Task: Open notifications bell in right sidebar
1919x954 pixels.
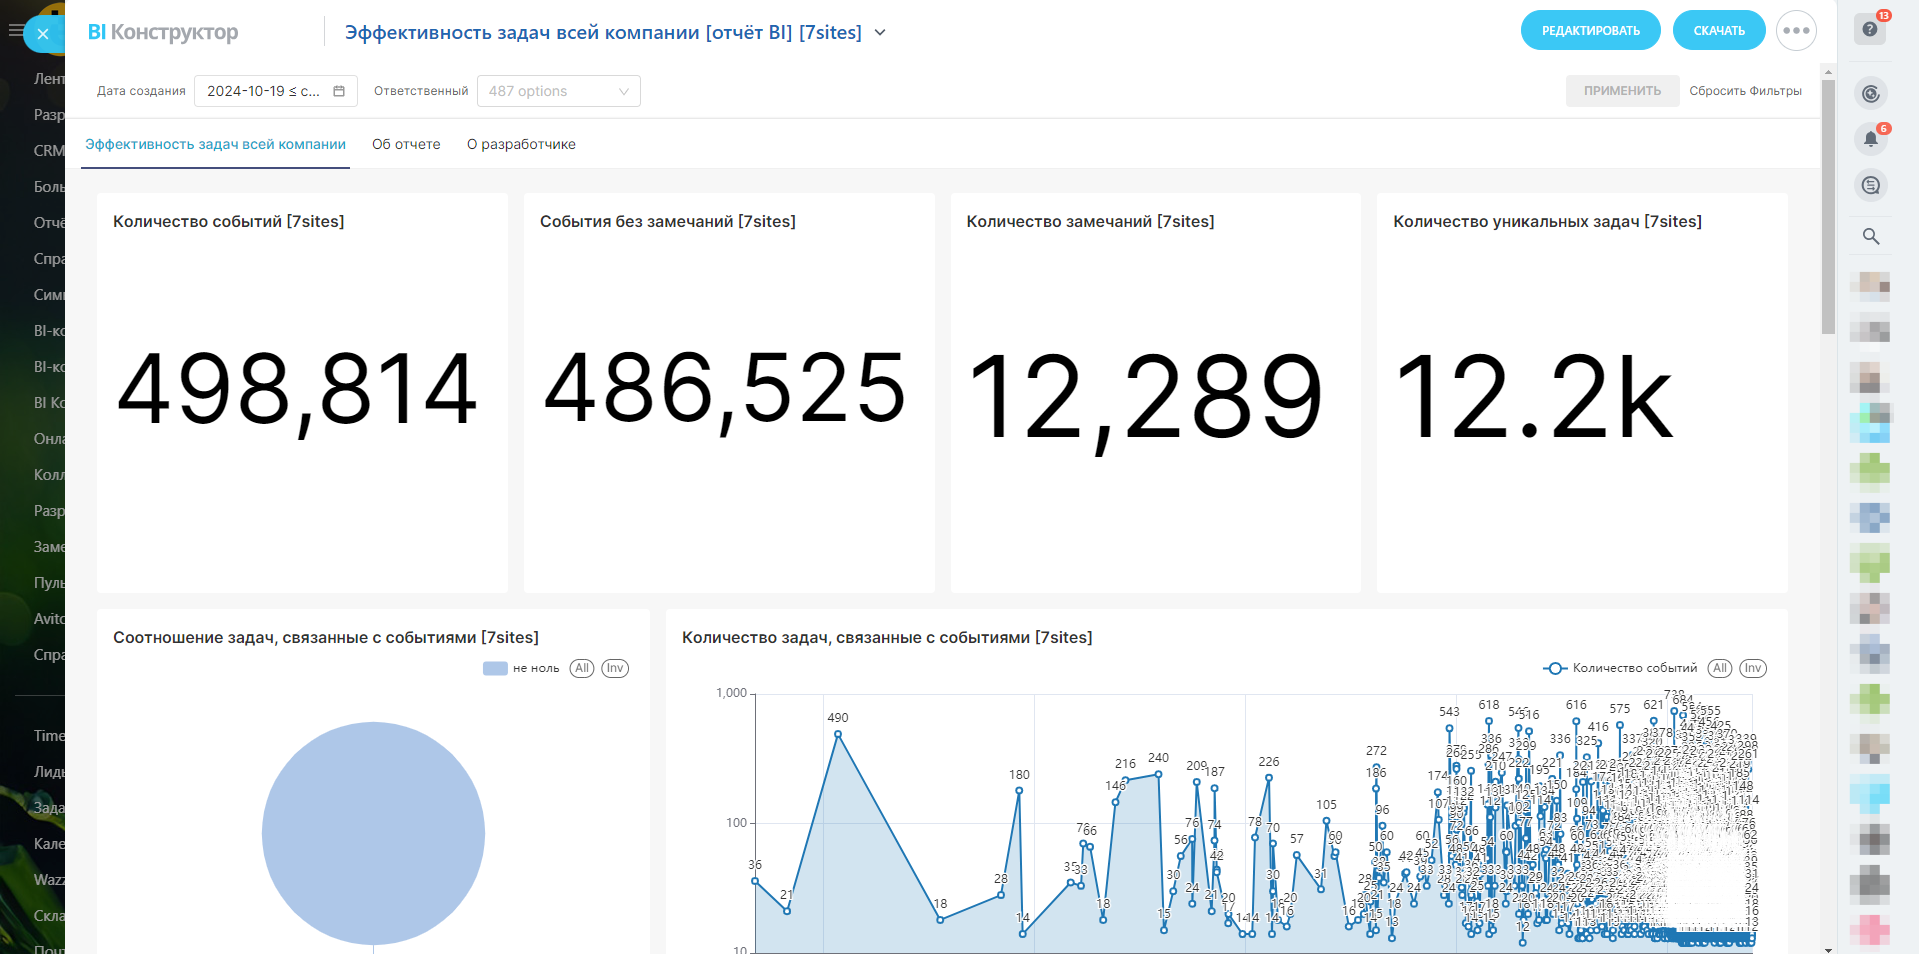Action: (x=1870, y=140)
